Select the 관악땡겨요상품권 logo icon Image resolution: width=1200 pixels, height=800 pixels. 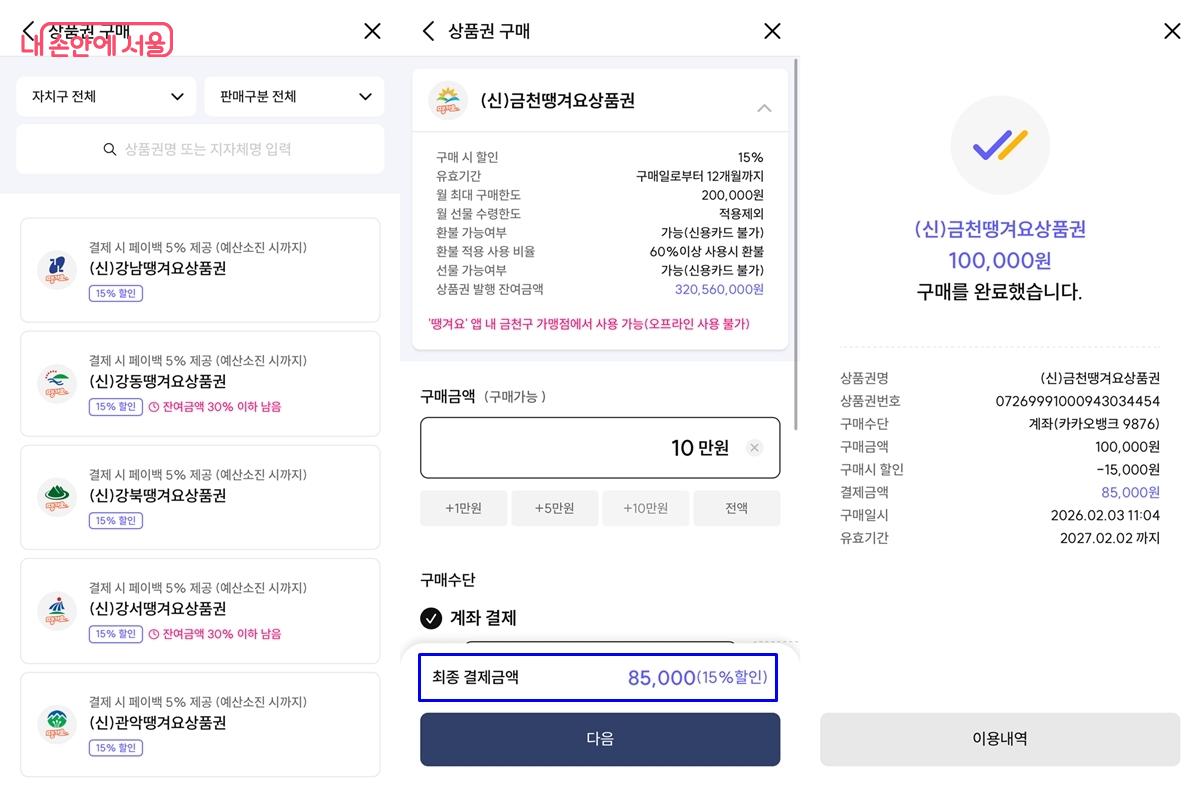[57, 724]
